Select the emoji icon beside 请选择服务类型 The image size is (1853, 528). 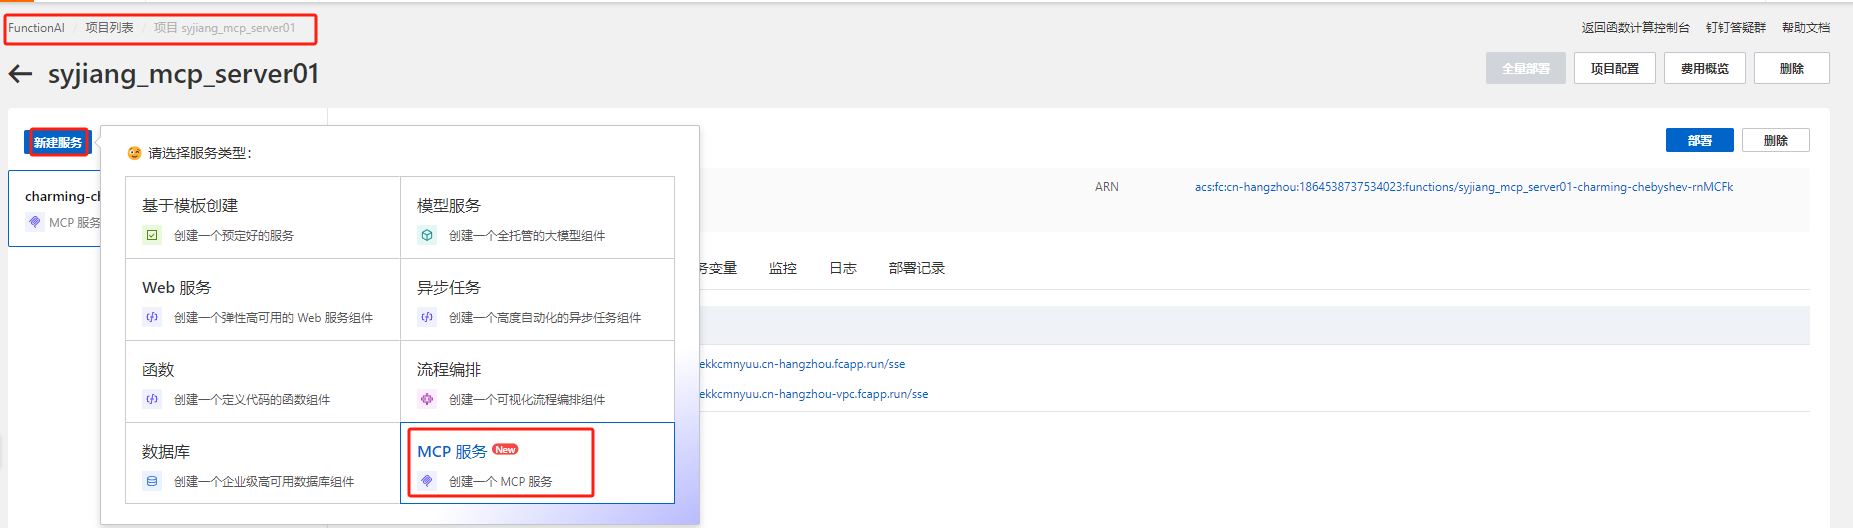pyautogui.click(x=134, y=153)
